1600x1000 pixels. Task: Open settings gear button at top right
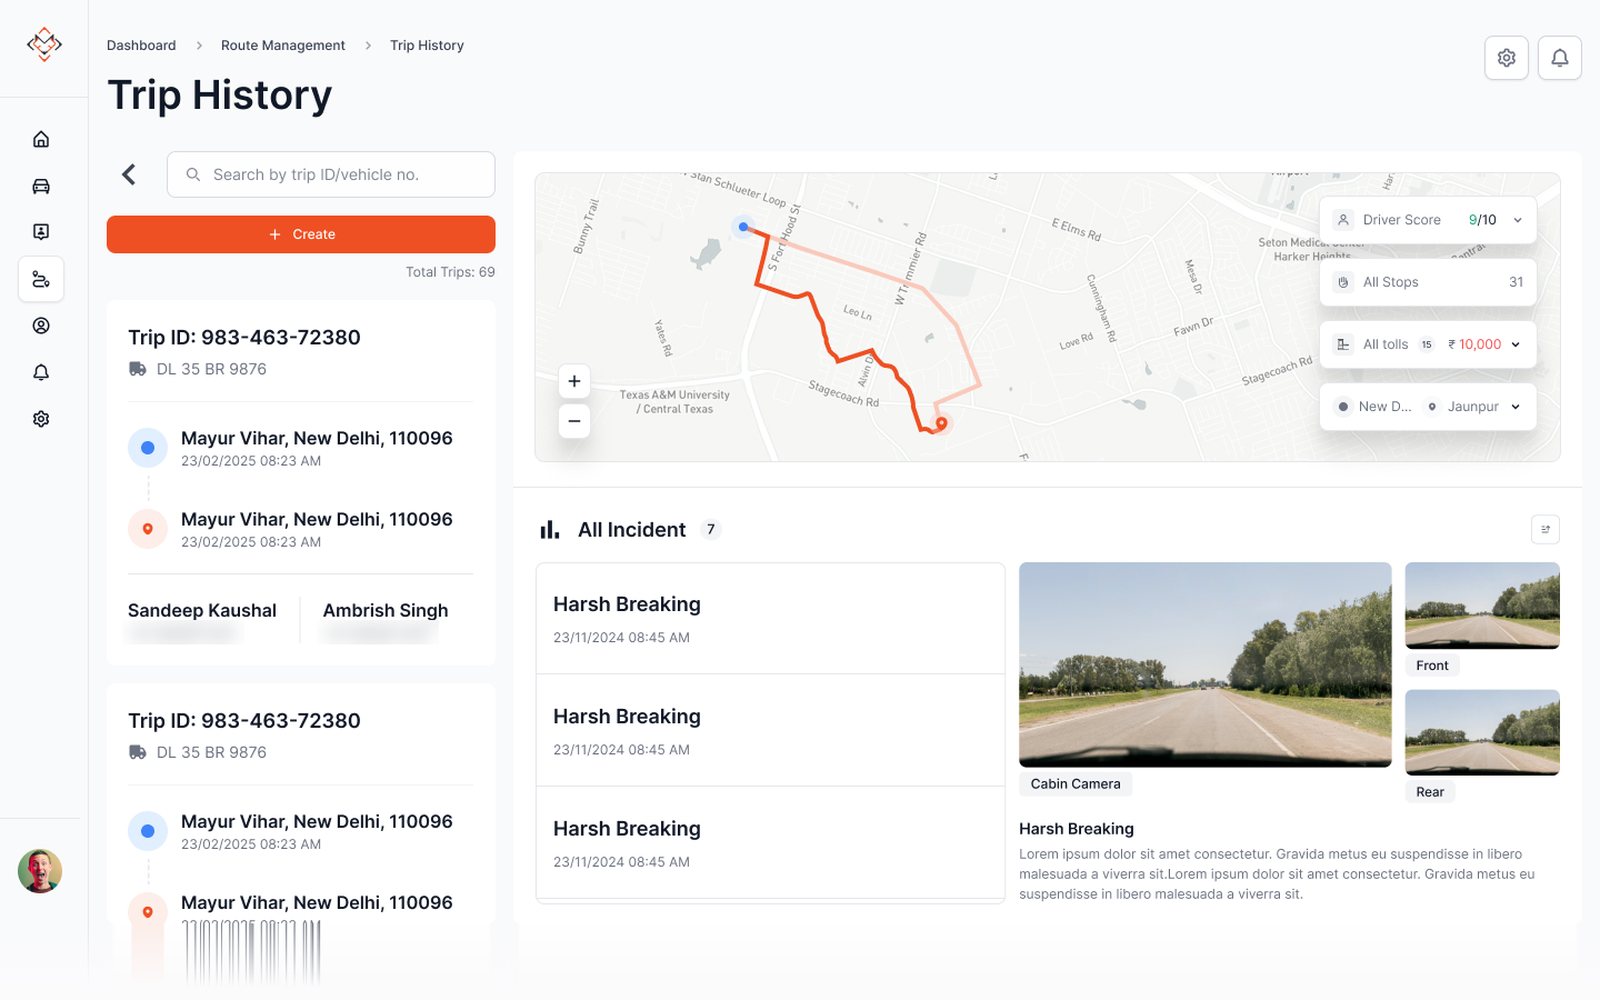[x=1506, y=58]
